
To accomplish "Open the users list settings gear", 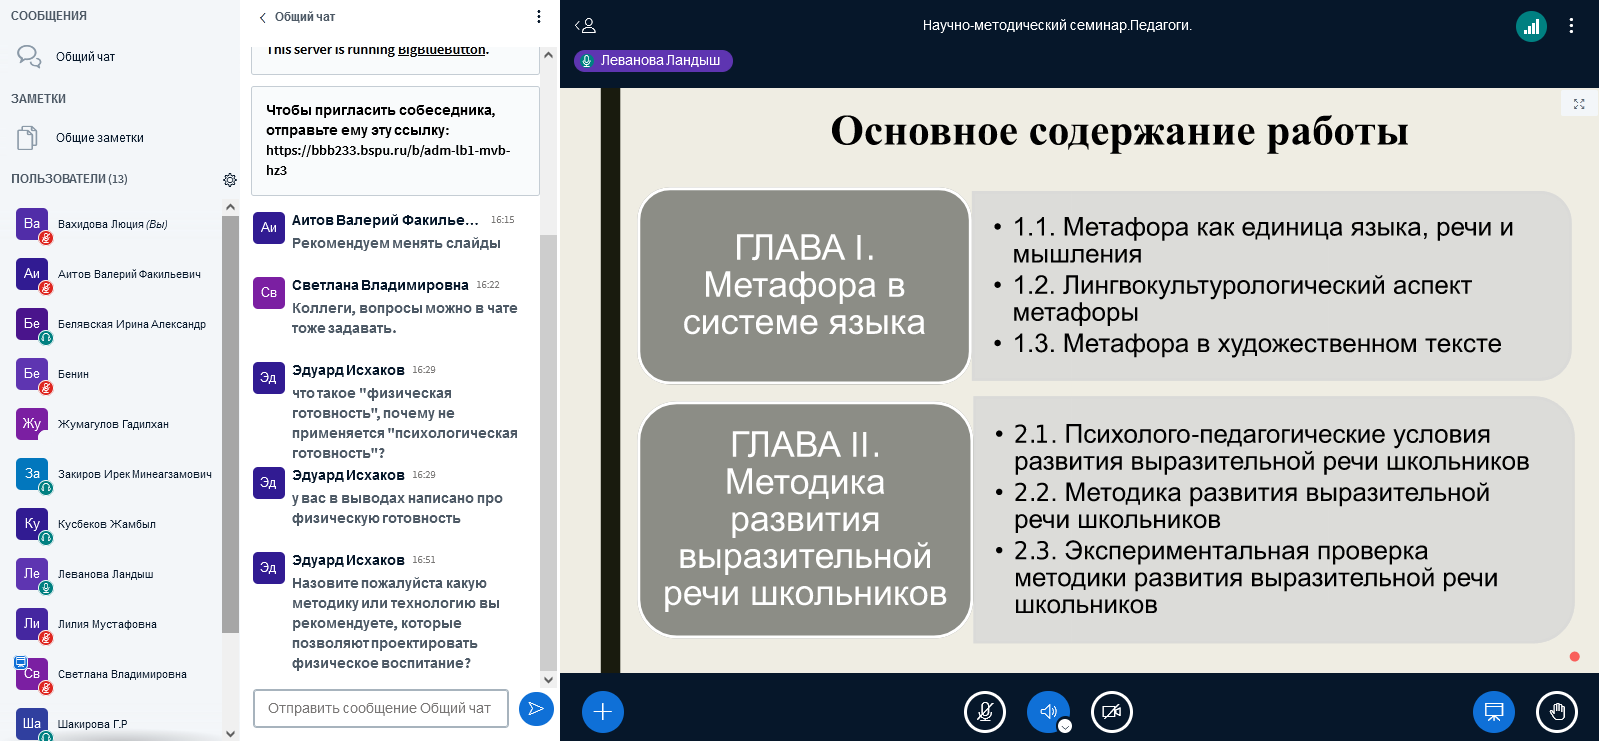I will pos(230,180).
